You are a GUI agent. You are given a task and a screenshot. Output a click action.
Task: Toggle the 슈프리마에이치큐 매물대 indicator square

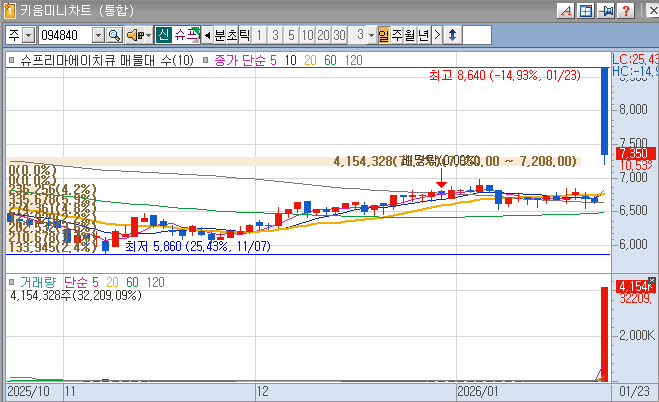(x=11, y=60)
